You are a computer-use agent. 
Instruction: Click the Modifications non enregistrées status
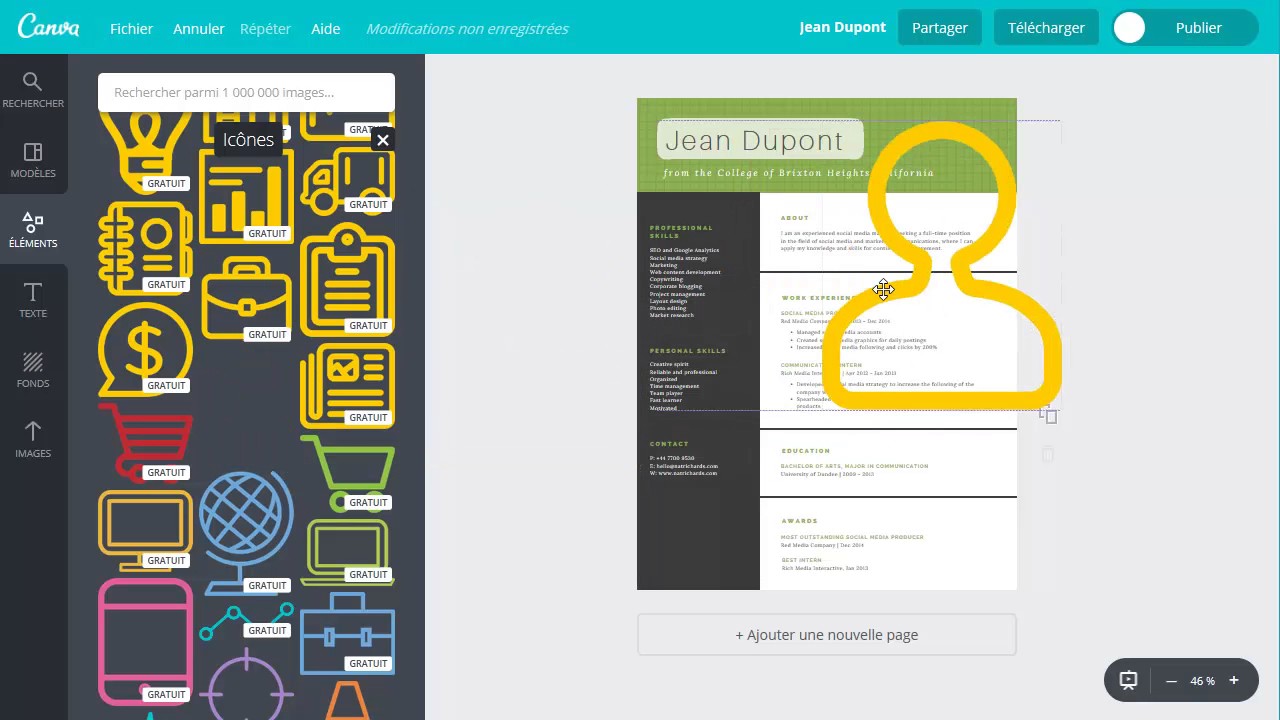click(467, 28)
